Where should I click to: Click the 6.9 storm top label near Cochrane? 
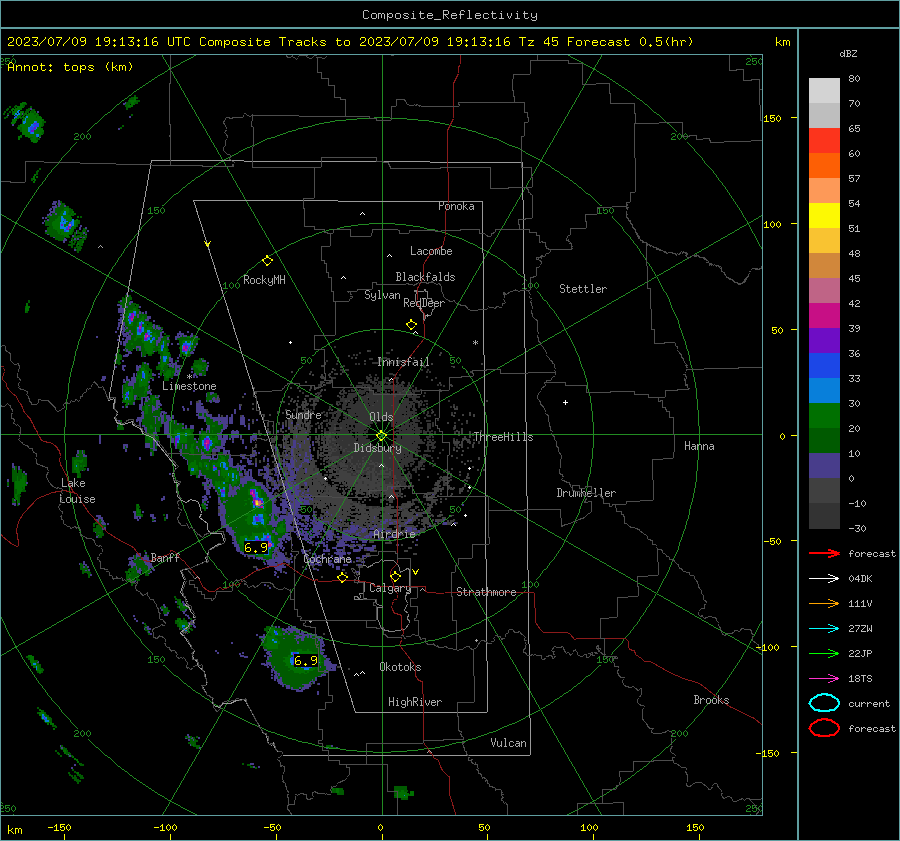click(x=256, y=547)
